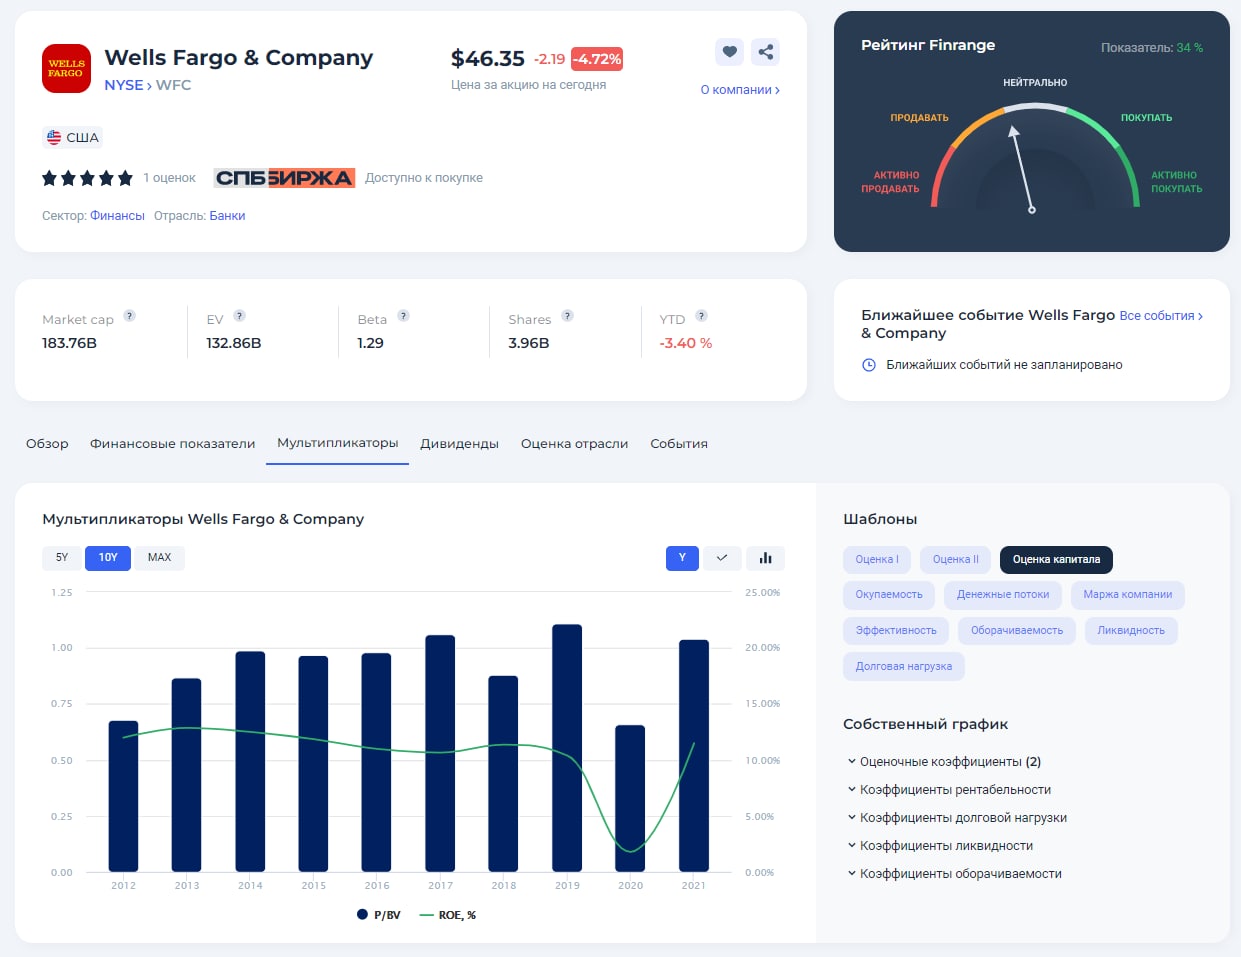Click the Finrange rating gauge needle
Image resolution: width=1241 pixels, height=957 pixels.
[1022, 168]
